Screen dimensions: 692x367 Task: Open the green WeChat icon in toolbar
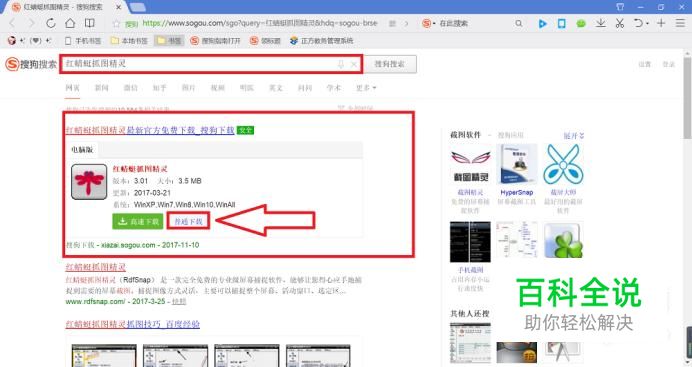[x=581, y=24]
